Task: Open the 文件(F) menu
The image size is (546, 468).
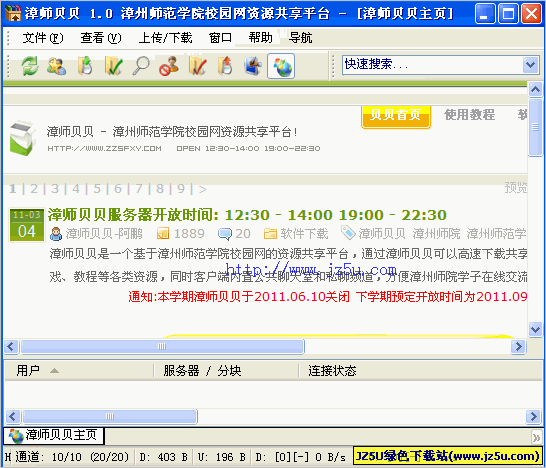Action: 43,38
